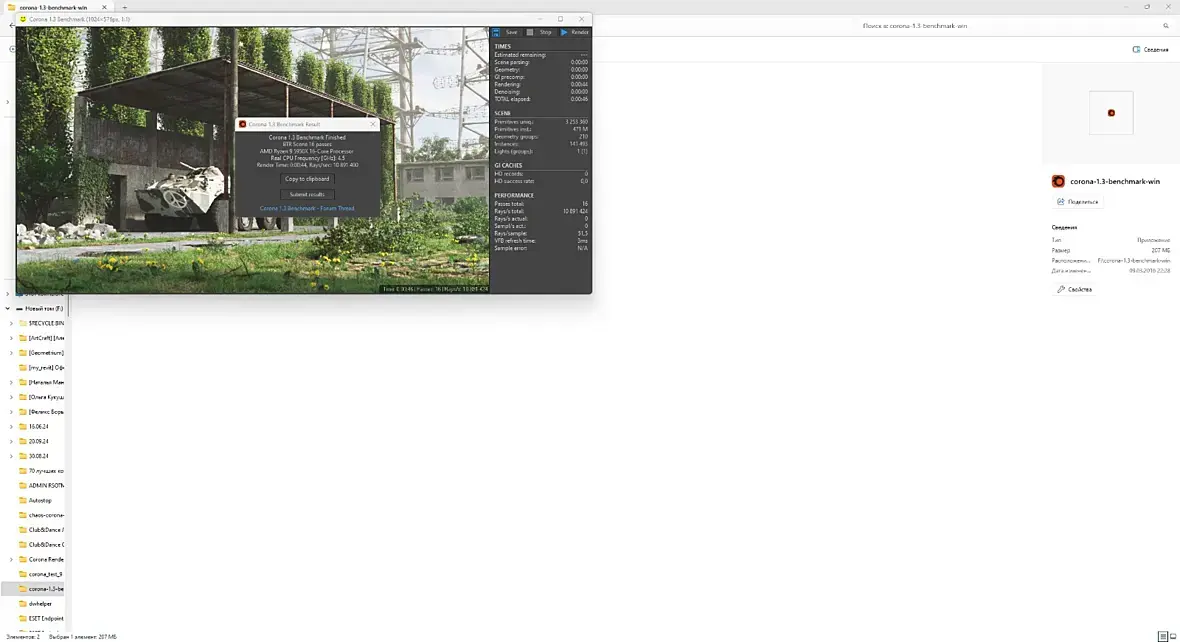Click the Corona app icon beside file name
The image size is (1180, 642).
click(1058, 181)
